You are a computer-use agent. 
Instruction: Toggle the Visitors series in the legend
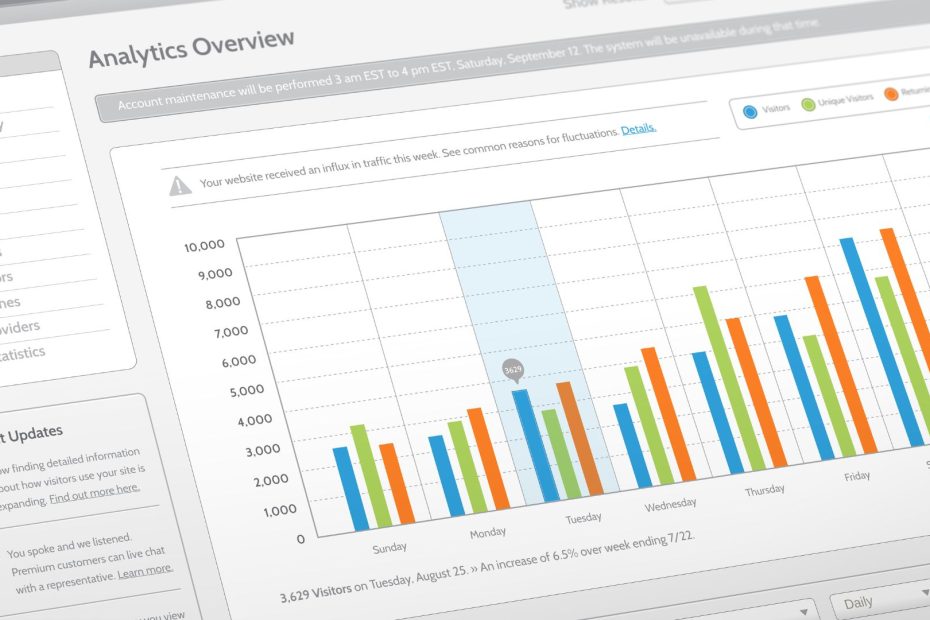coord(775,108)
